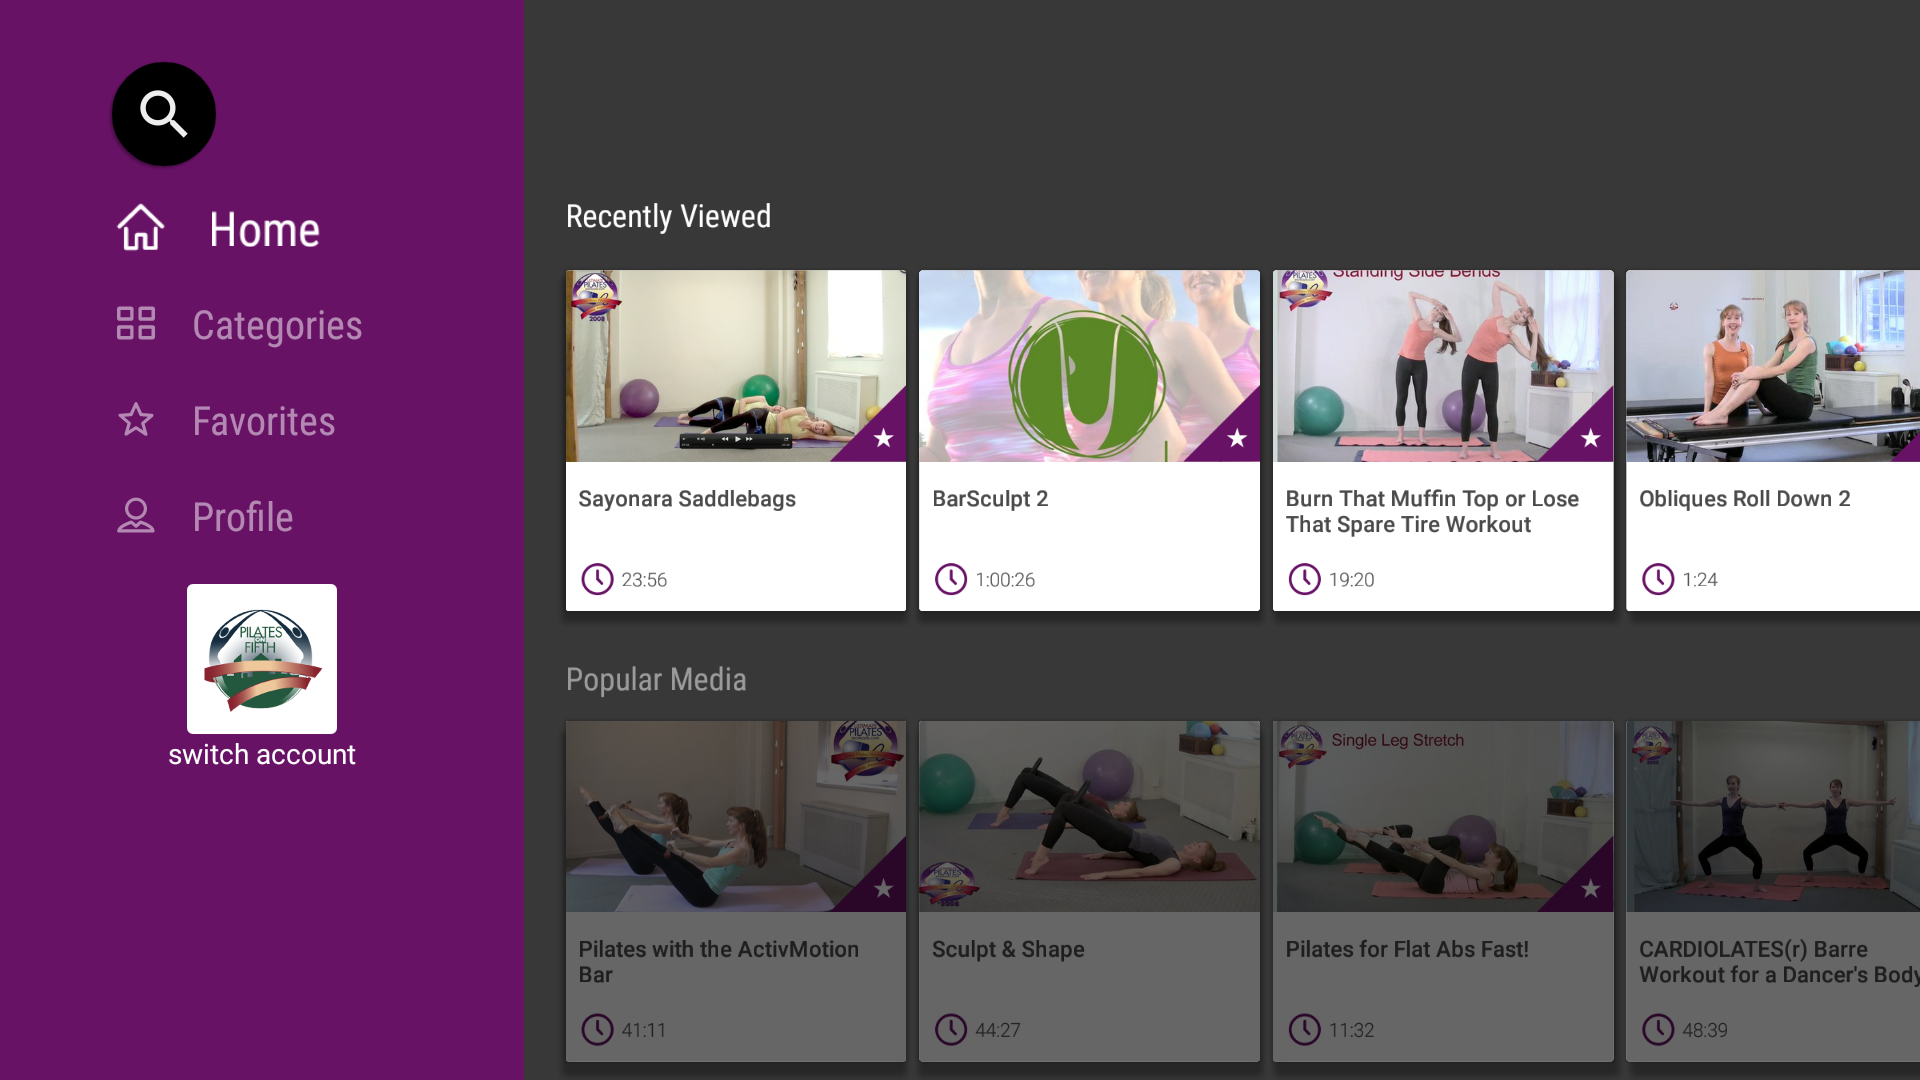
Task: Open search with the magnifier icon
Action: [x=163, y=114]
